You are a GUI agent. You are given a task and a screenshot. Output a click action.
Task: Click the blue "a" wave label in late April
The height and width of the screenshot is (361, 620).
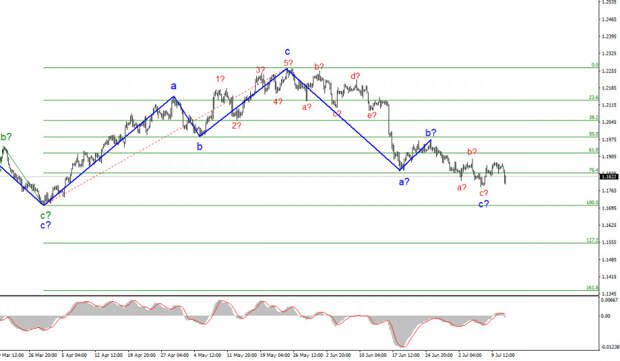(x=173, y=86)
